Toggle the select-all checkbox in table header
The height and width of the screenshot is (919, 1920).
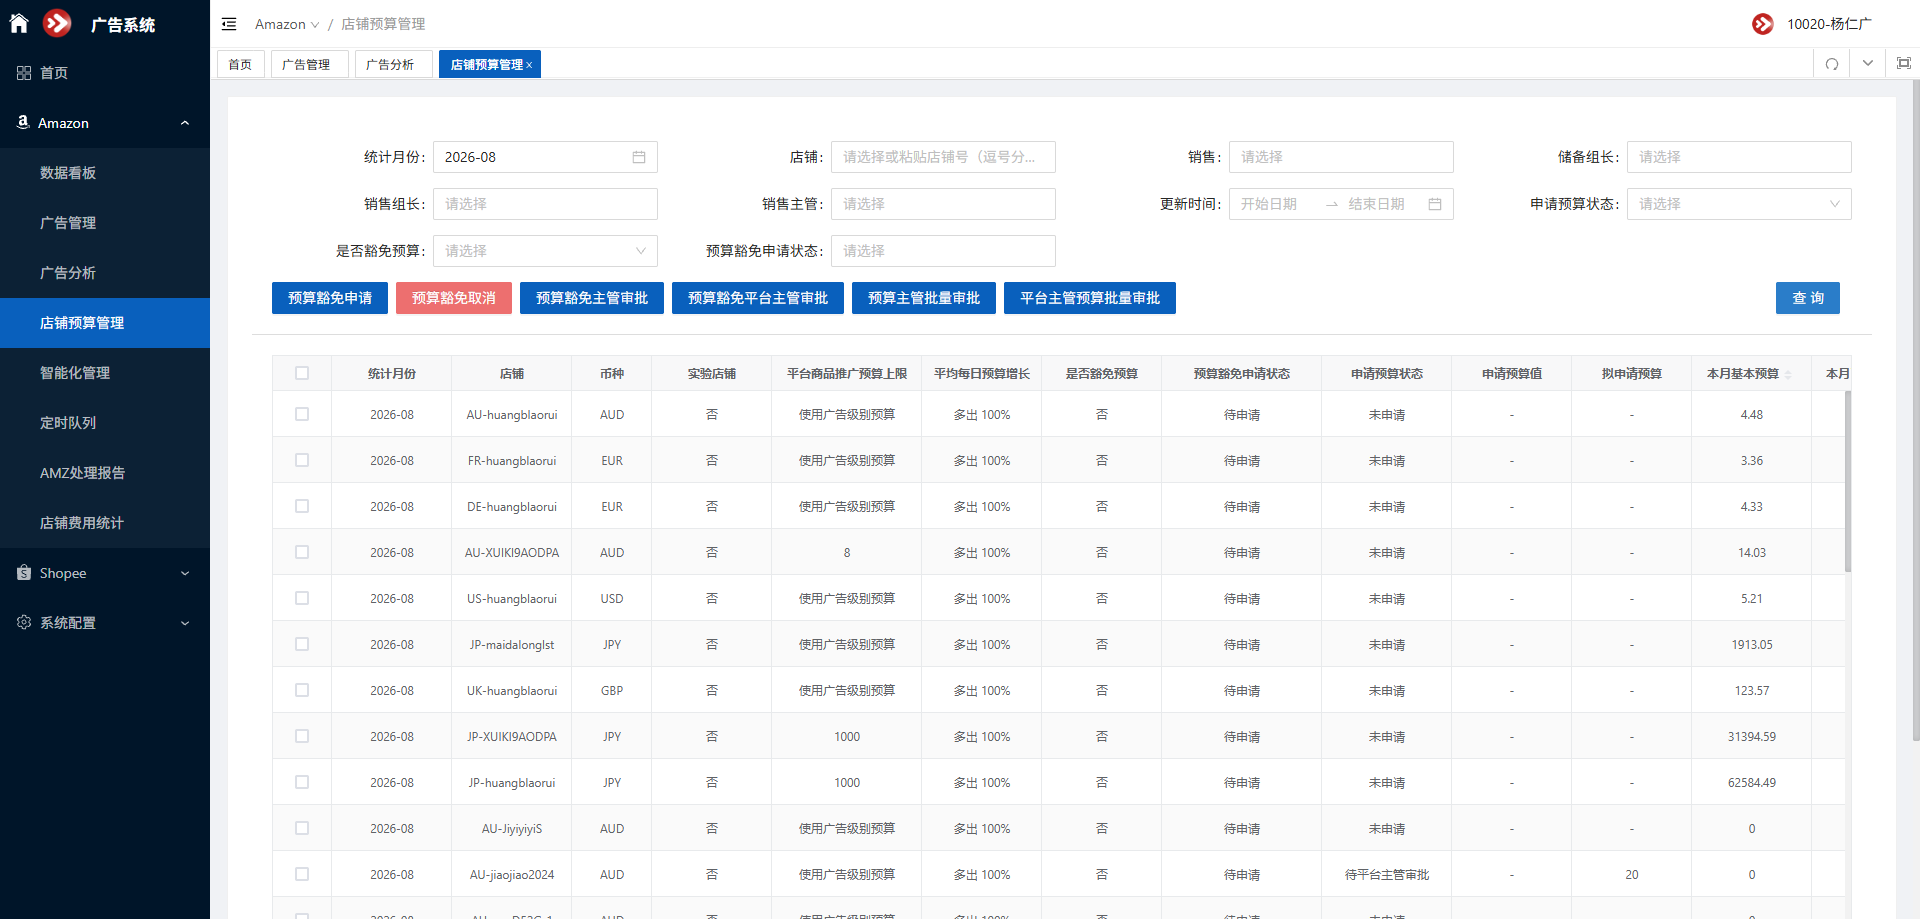pyautogui.click(x=302, y=373)
